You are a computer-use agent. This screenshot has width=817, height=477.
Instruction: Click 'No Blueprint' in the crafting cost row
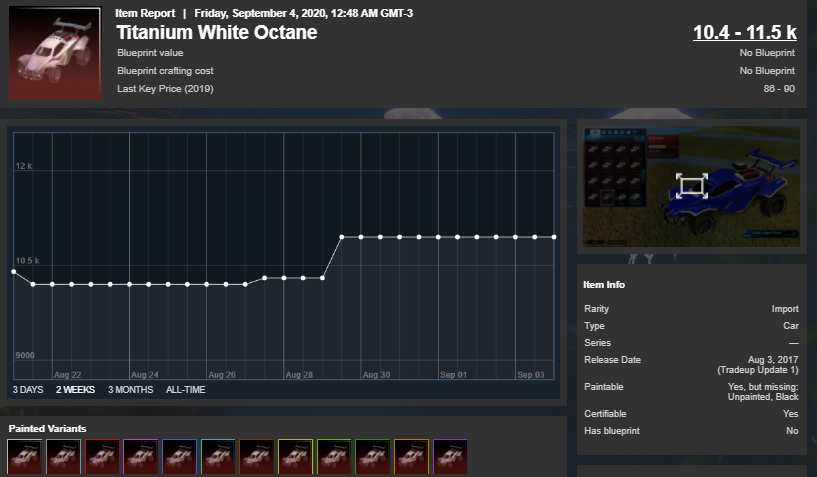click(767, 70)
